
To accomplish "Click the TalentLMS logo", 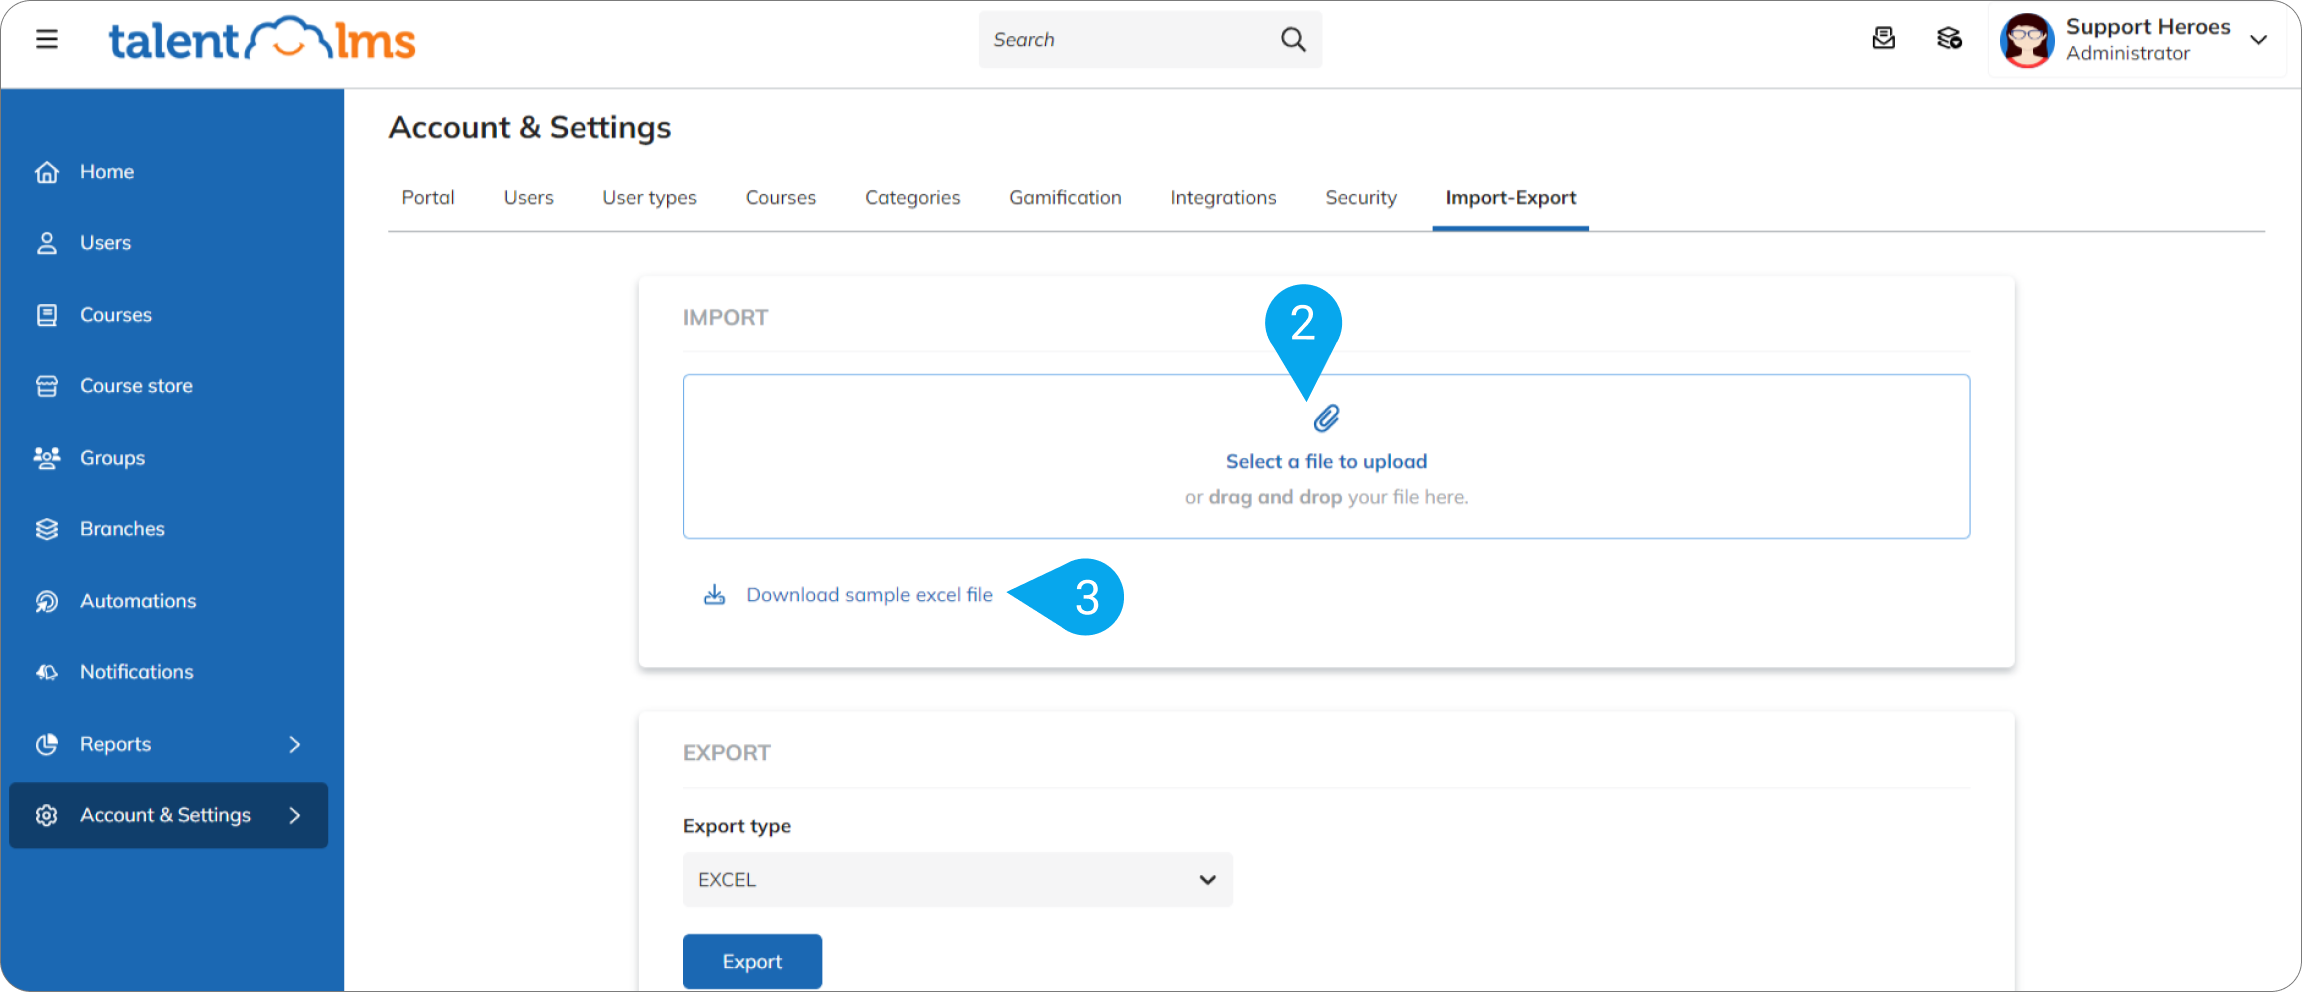I will [262, 40].
